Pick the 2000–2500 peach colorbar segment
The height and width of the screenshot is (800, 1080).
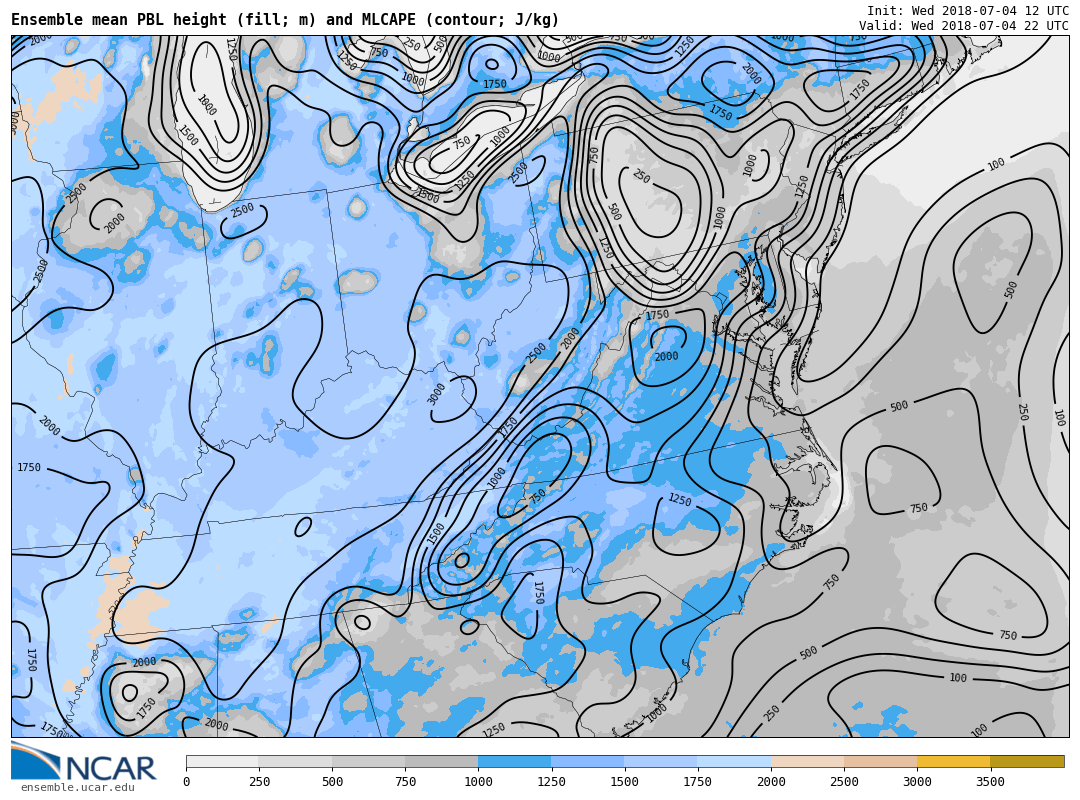coord(807,761)
